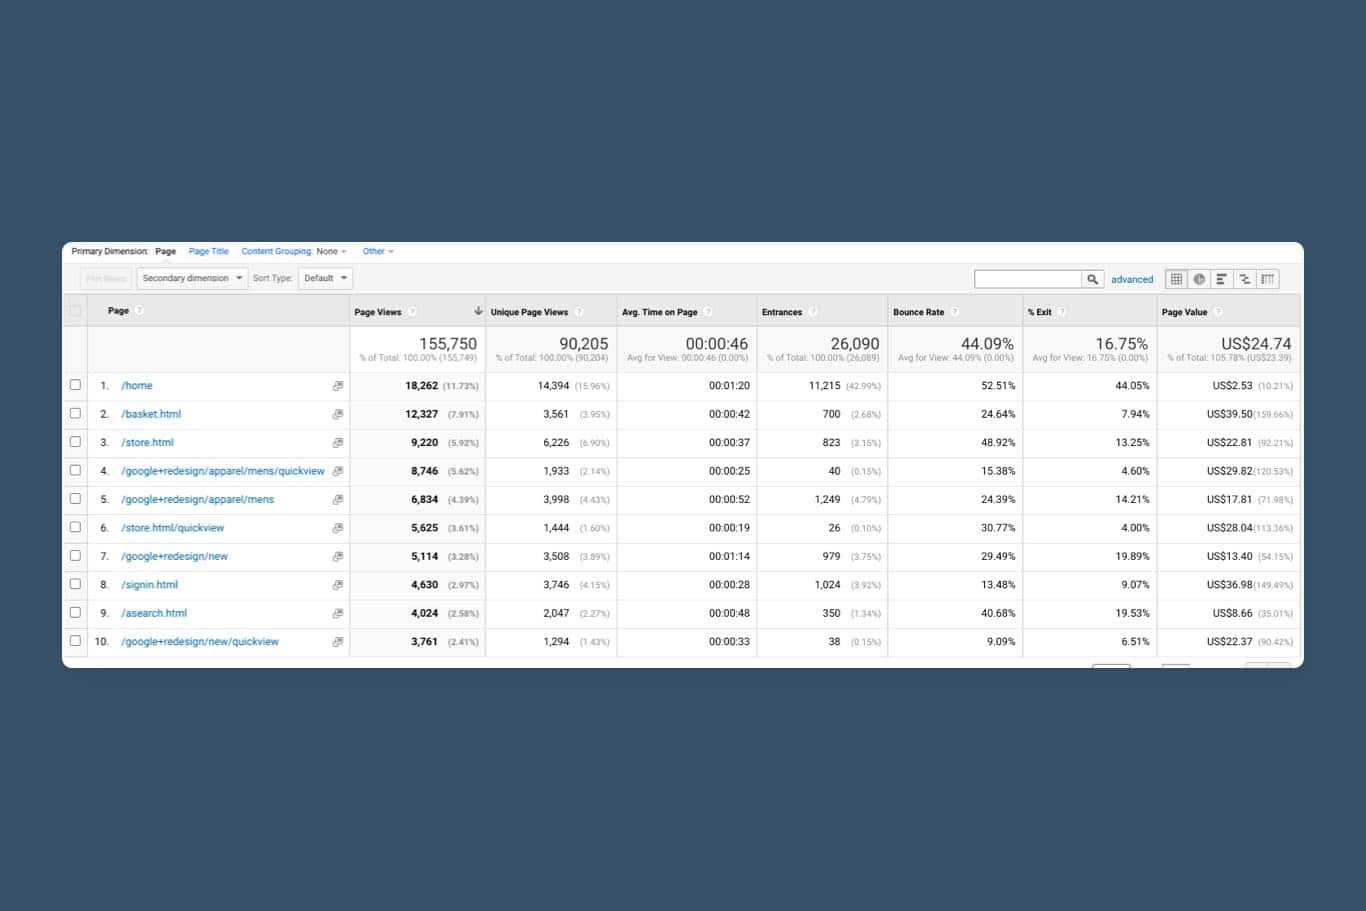Click the search magnifier icon
1366x911 pixels.
pyautogui.click(x=1092, y=278)
